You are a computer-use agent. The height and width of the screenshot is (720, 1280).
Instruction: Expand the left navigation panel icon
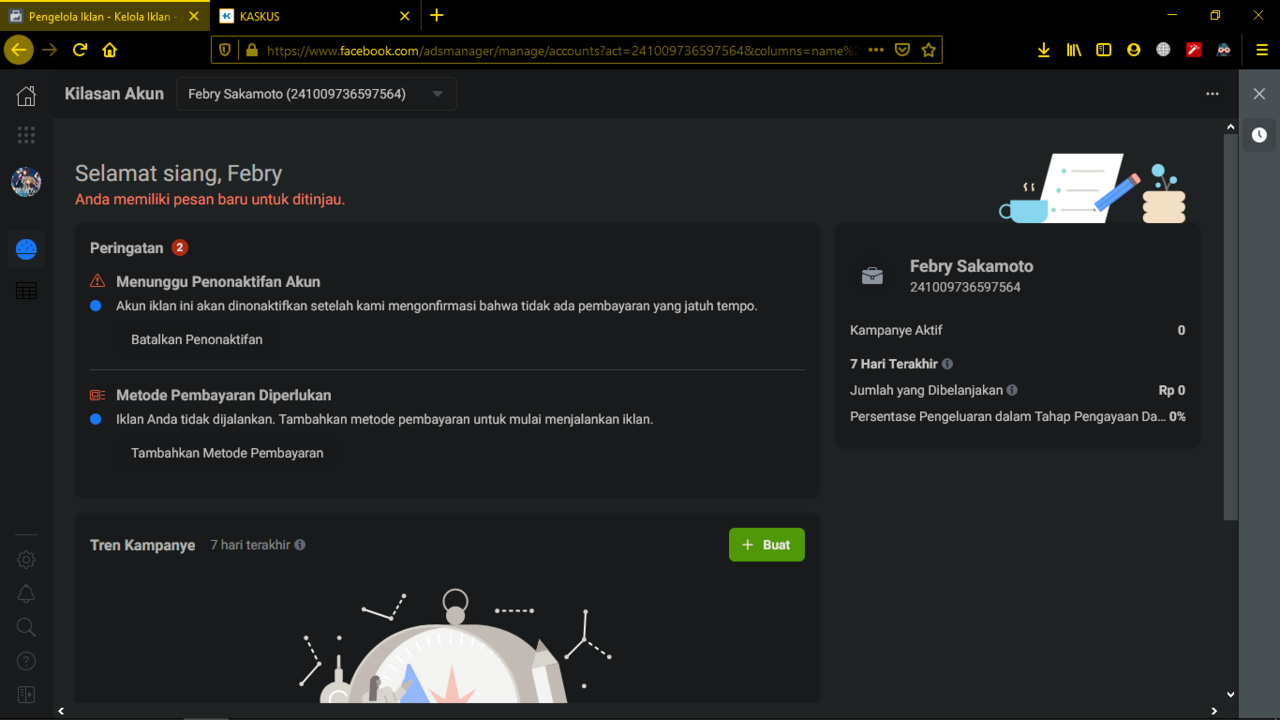click(x=26, y=694)
